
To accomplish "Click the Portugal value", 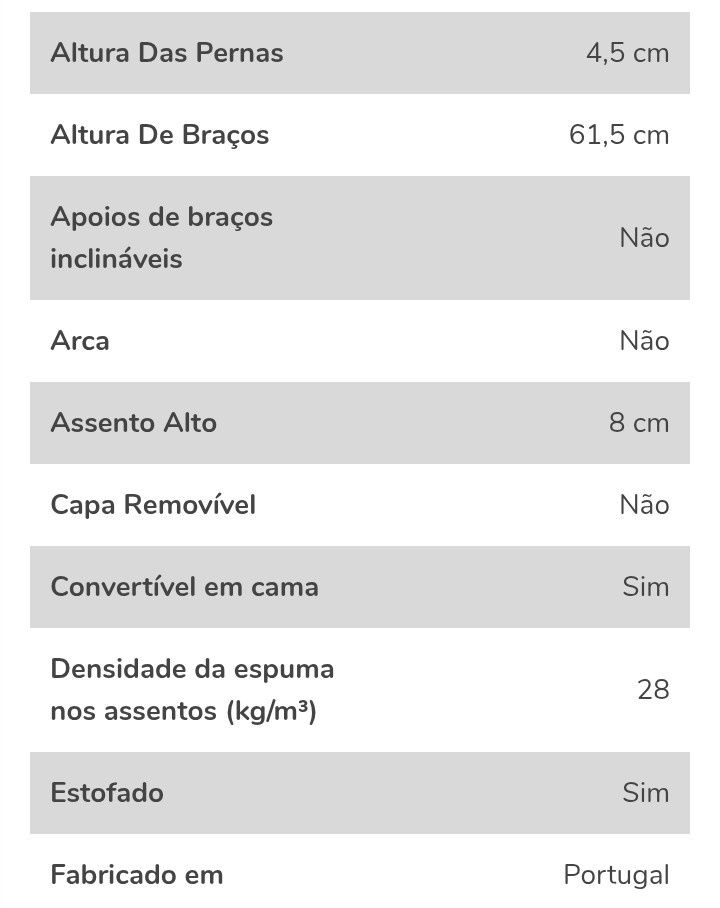I will (x=616, y=875).
